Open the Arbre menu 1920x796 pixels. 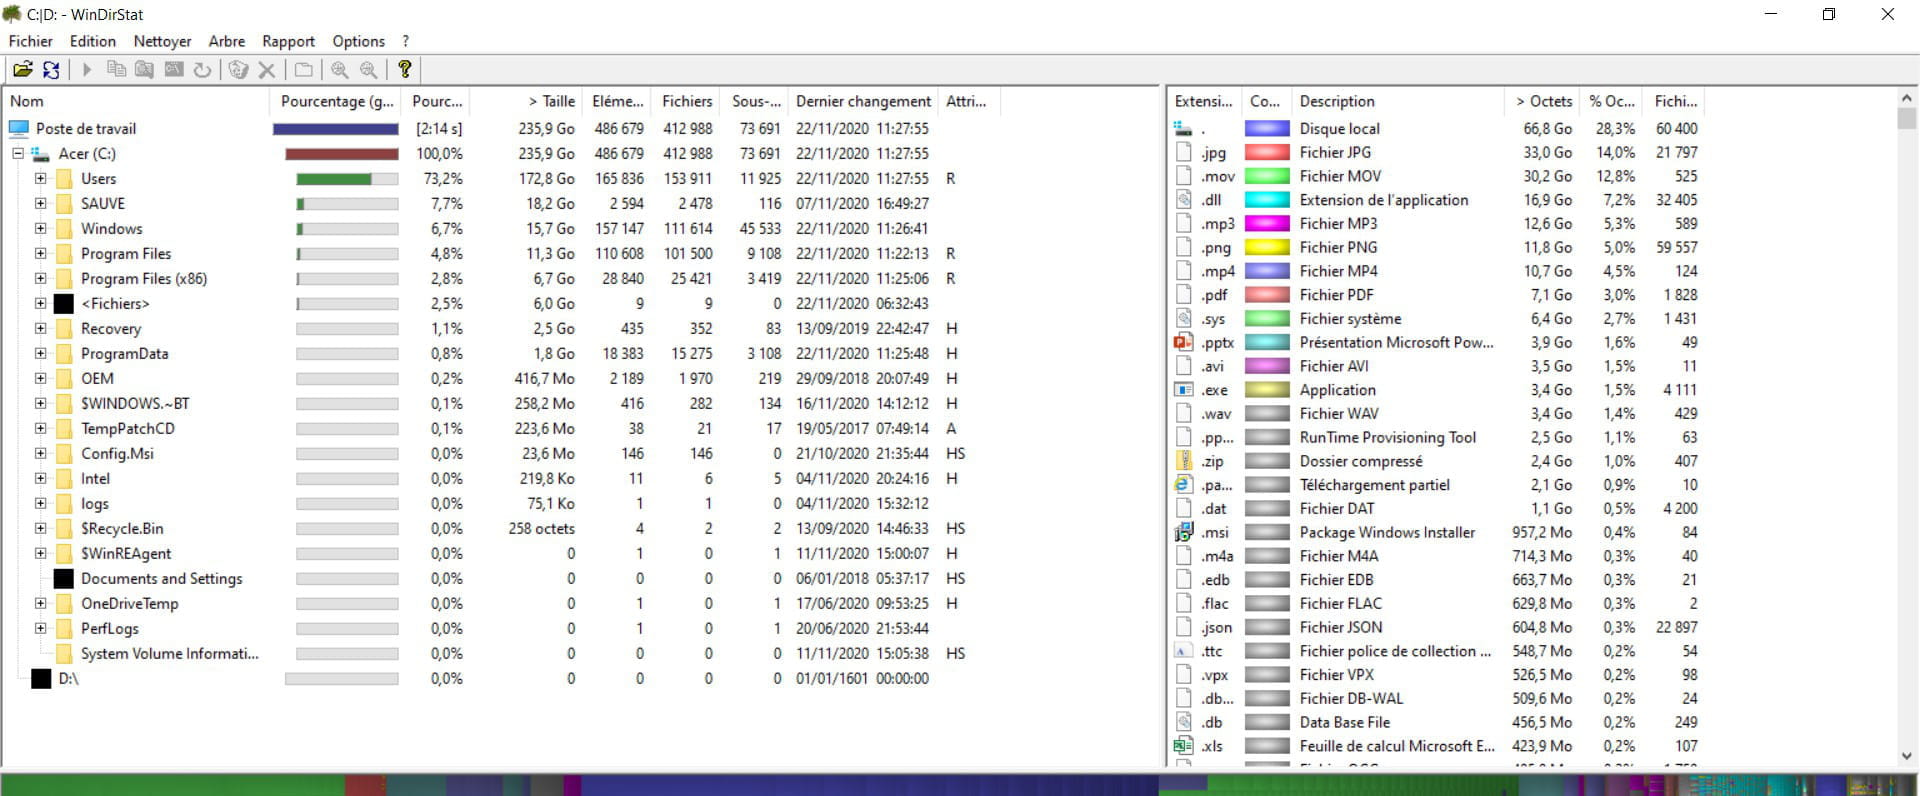(x=227, y=41)
